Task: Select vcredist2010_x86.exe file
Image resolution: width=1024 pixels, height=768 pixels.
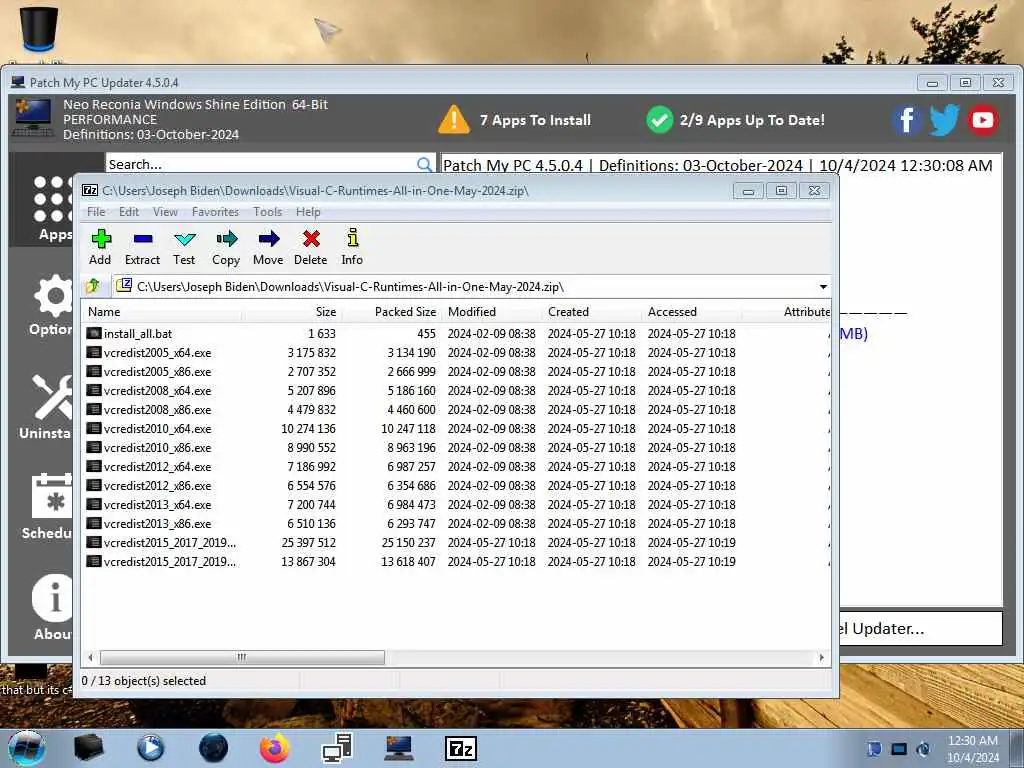Action: 149,447
